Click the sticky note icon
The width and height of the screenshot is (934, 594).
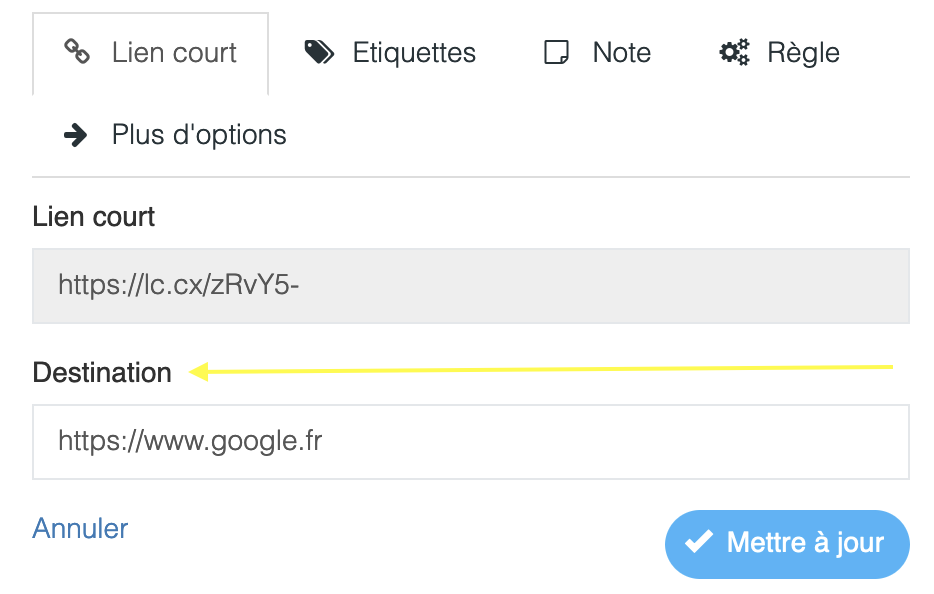556,52
